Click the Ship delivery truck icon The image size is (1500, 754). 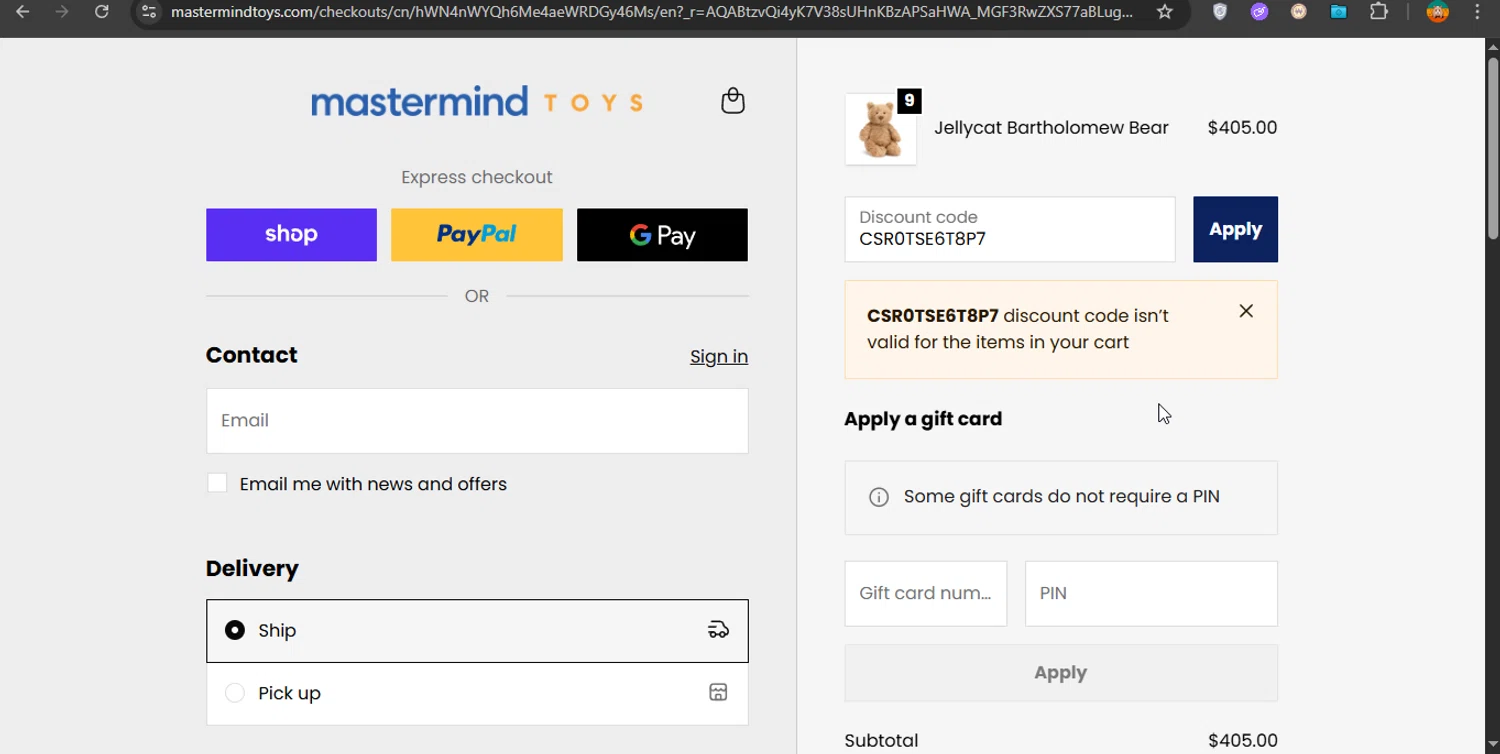[718, 630]
